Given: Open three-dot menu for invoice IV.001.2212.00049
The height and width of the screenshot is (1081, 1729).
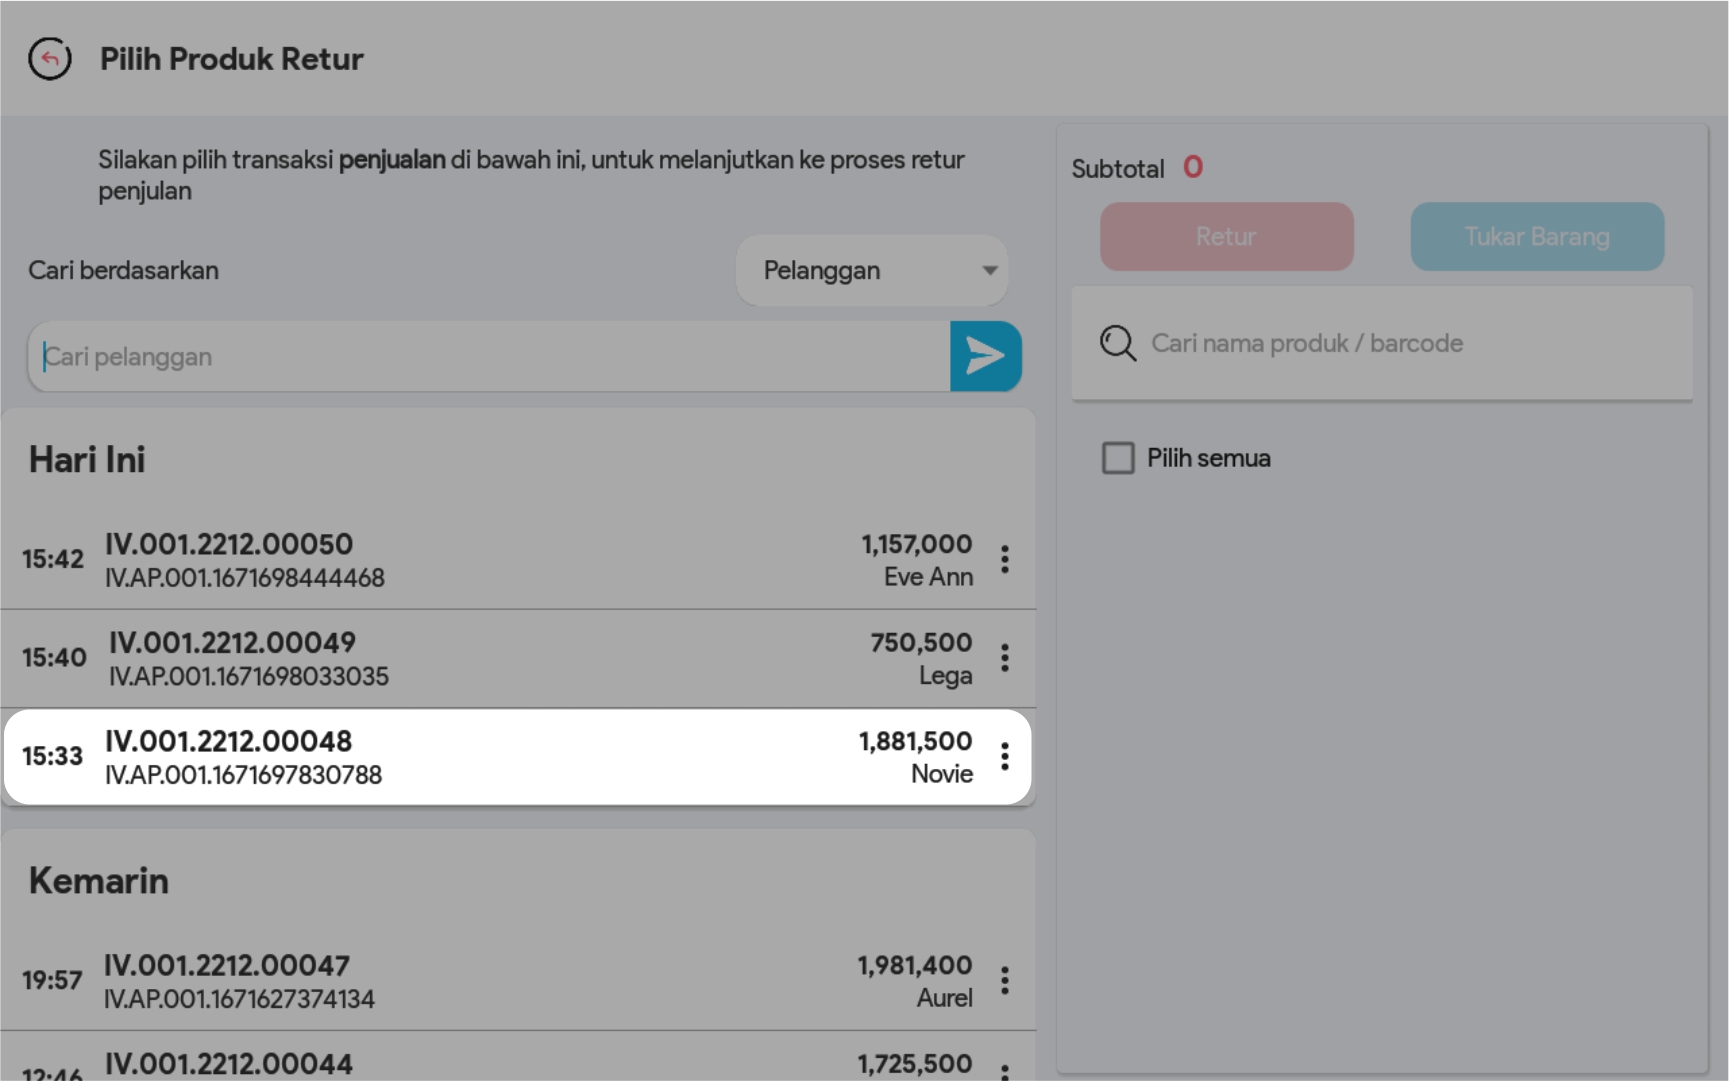Looking at the screenshot, I should coord(1004,658).
